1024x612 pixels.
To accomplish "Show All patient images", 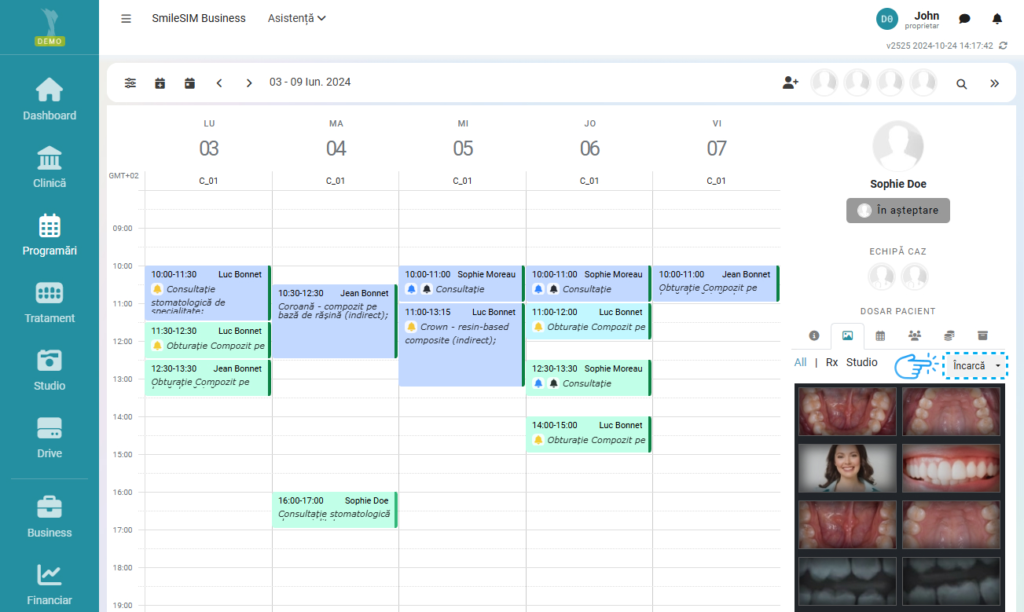I will pos(800,363).
